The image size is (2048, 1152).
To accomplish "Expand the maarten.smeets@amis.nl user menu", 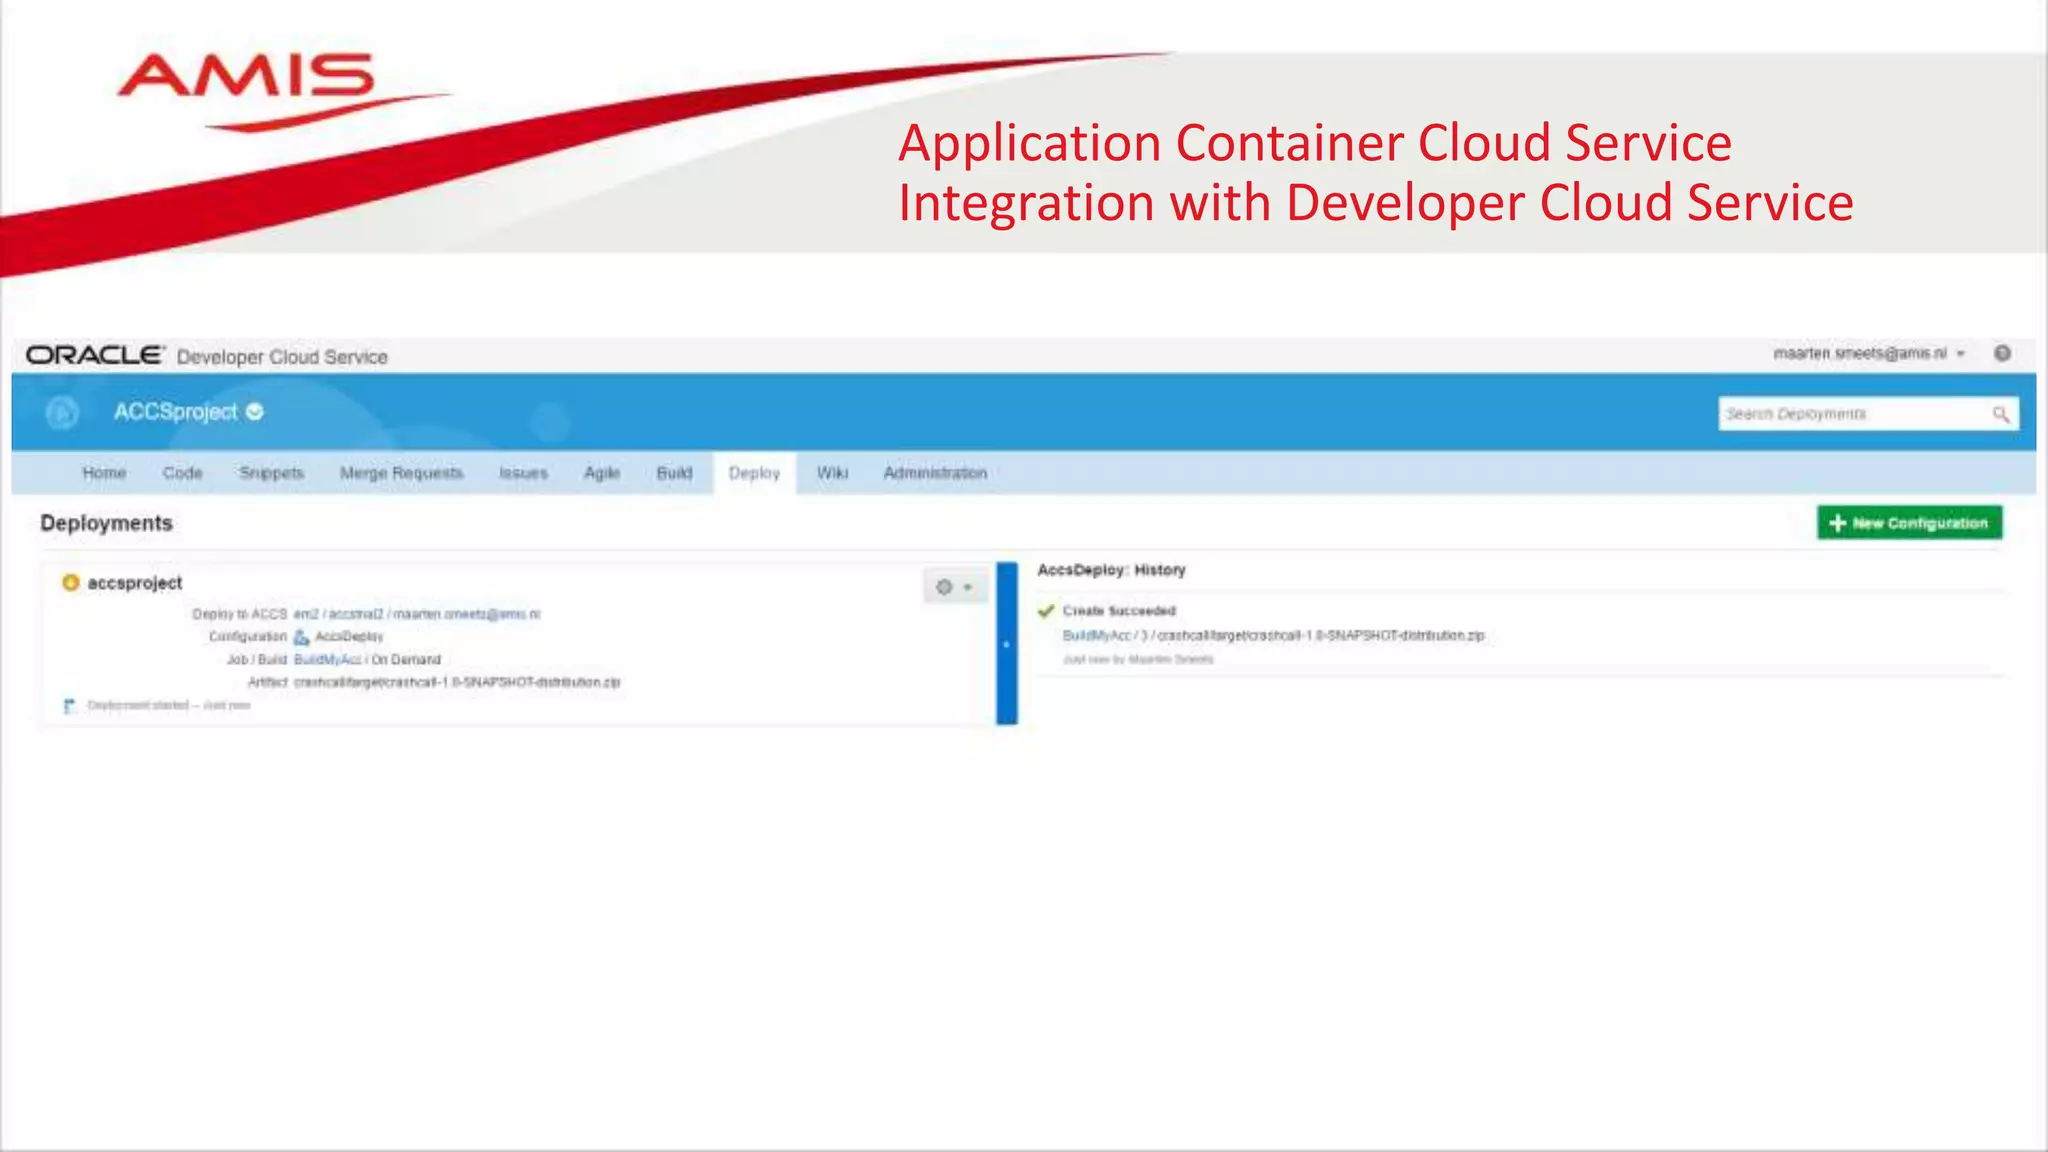I will coord(1868,353).
